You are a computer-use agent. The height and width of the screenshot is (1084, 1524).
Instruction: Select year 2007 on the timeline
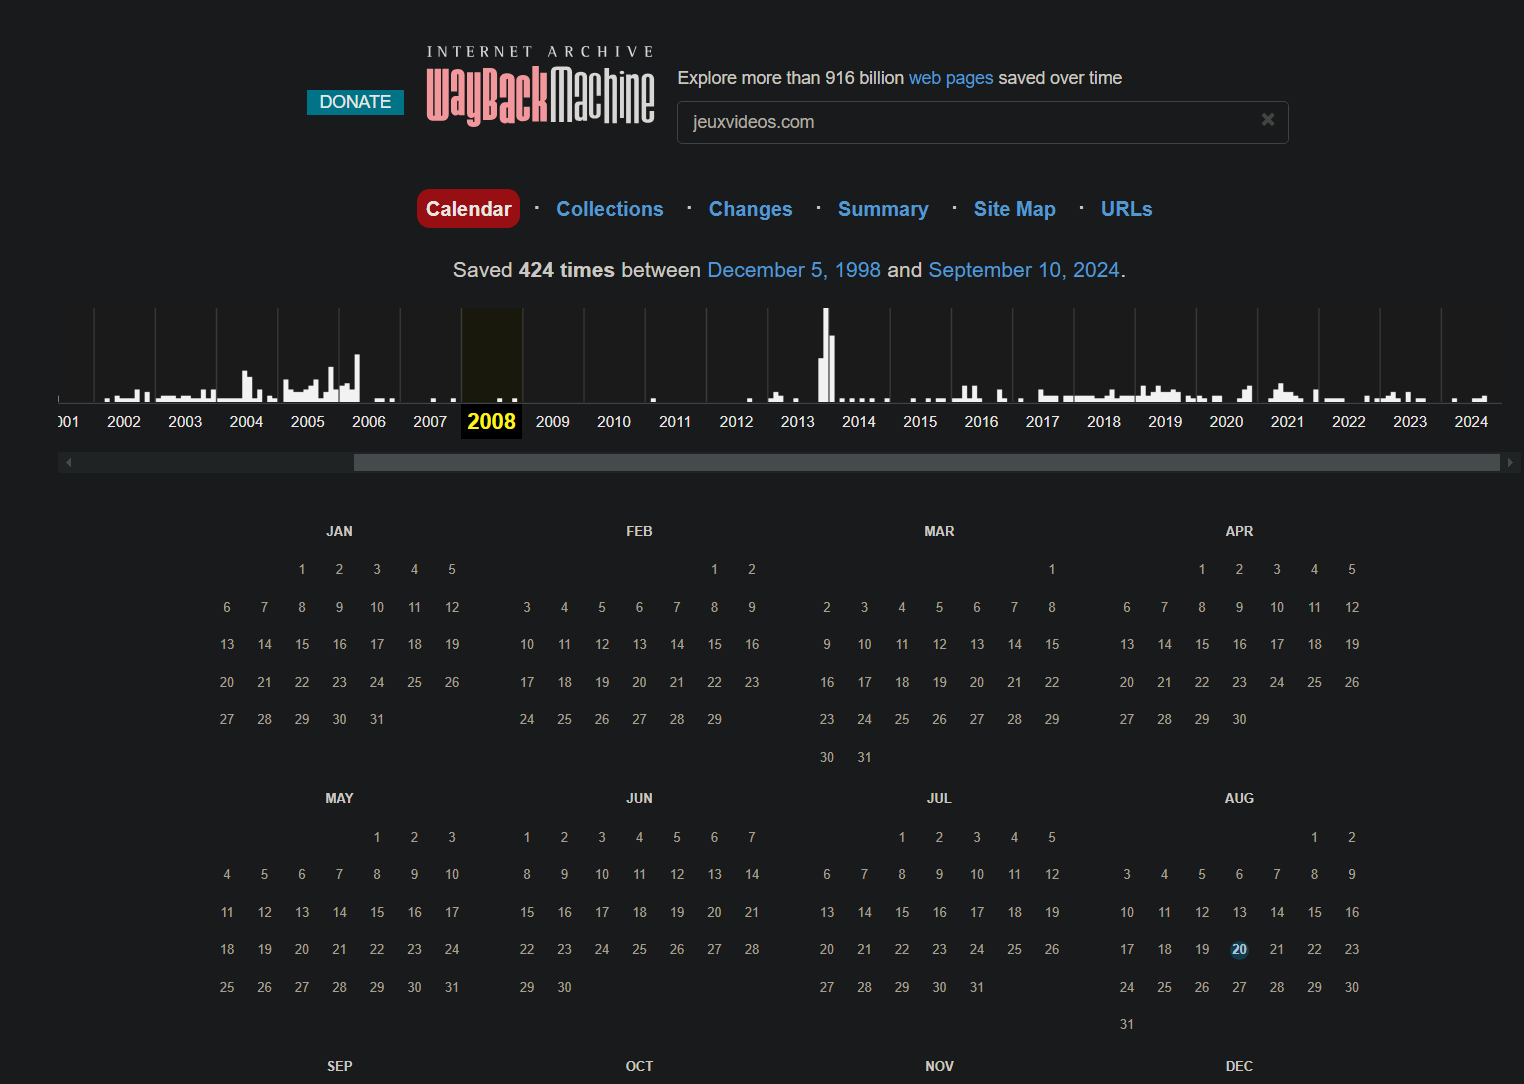tap(430, 422)
